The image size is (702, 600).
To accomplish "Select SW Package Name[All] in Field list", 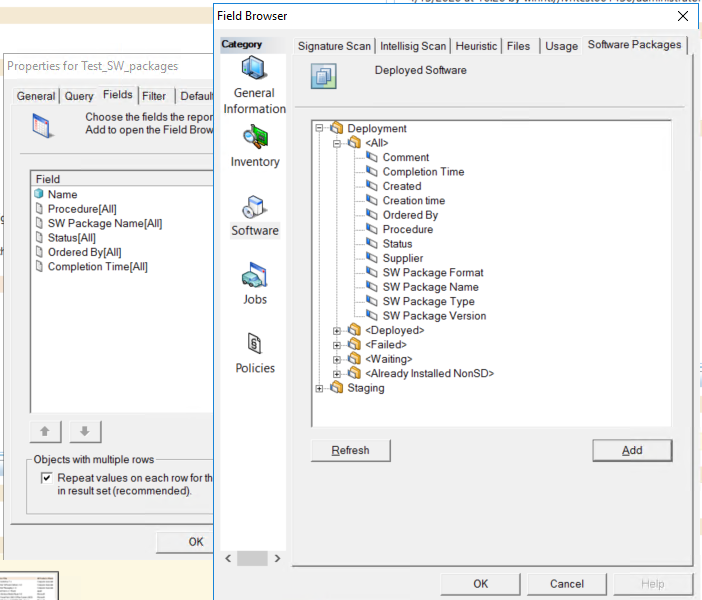I will pos(105,223).
